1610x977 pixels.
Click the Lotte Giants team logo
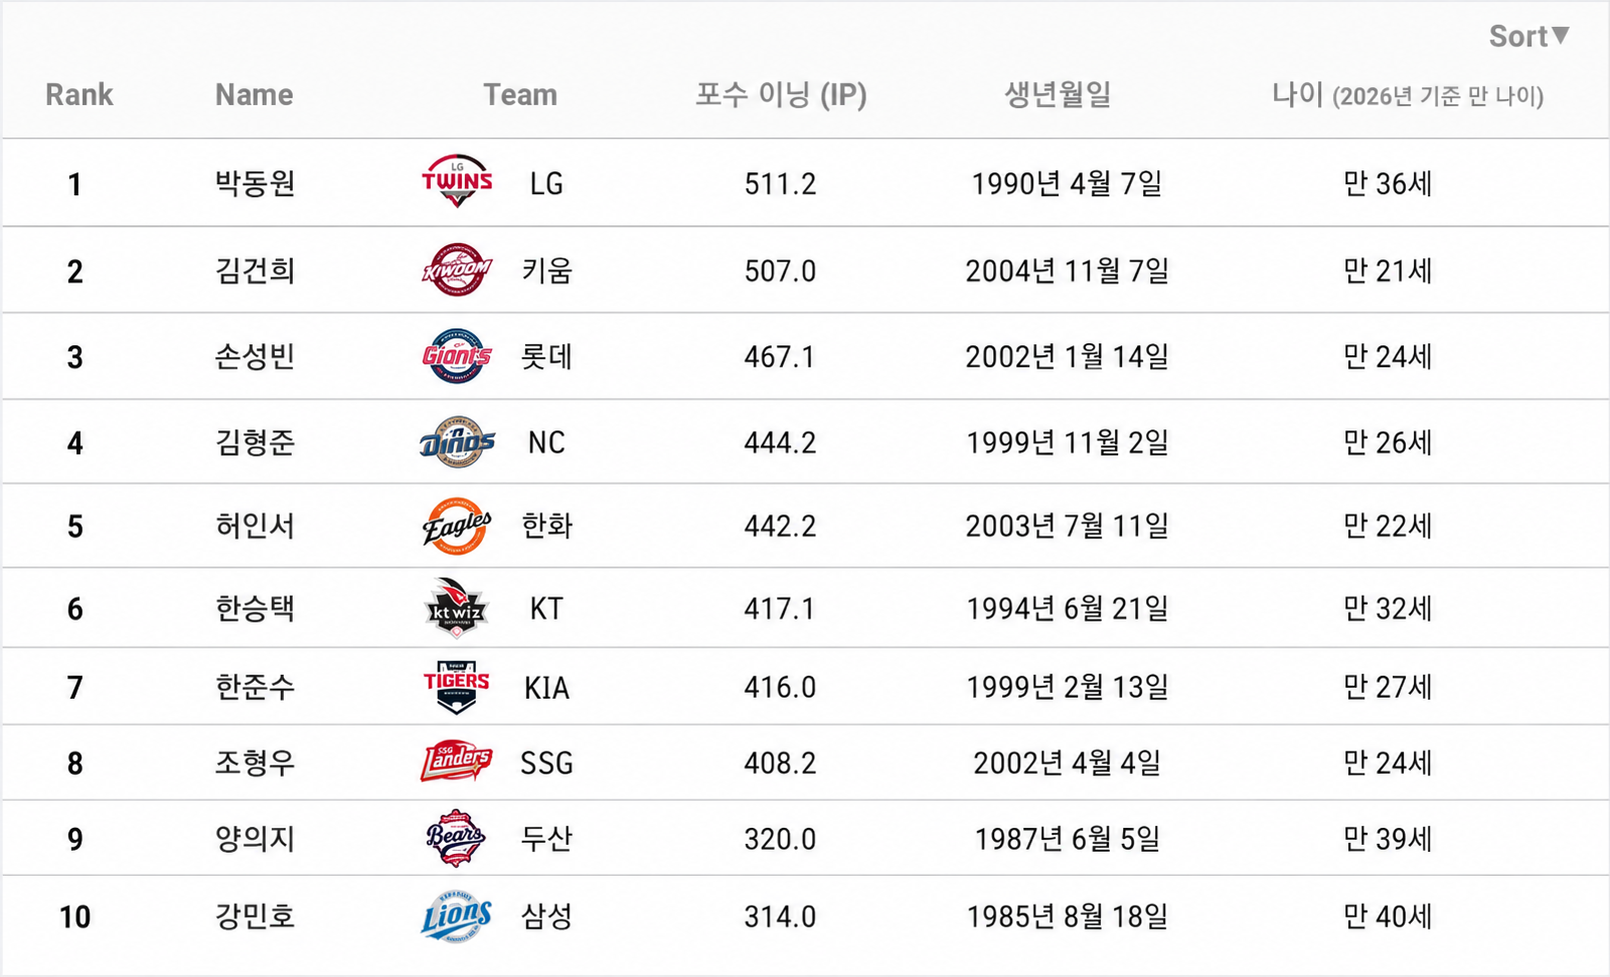[x=457, y=356]
